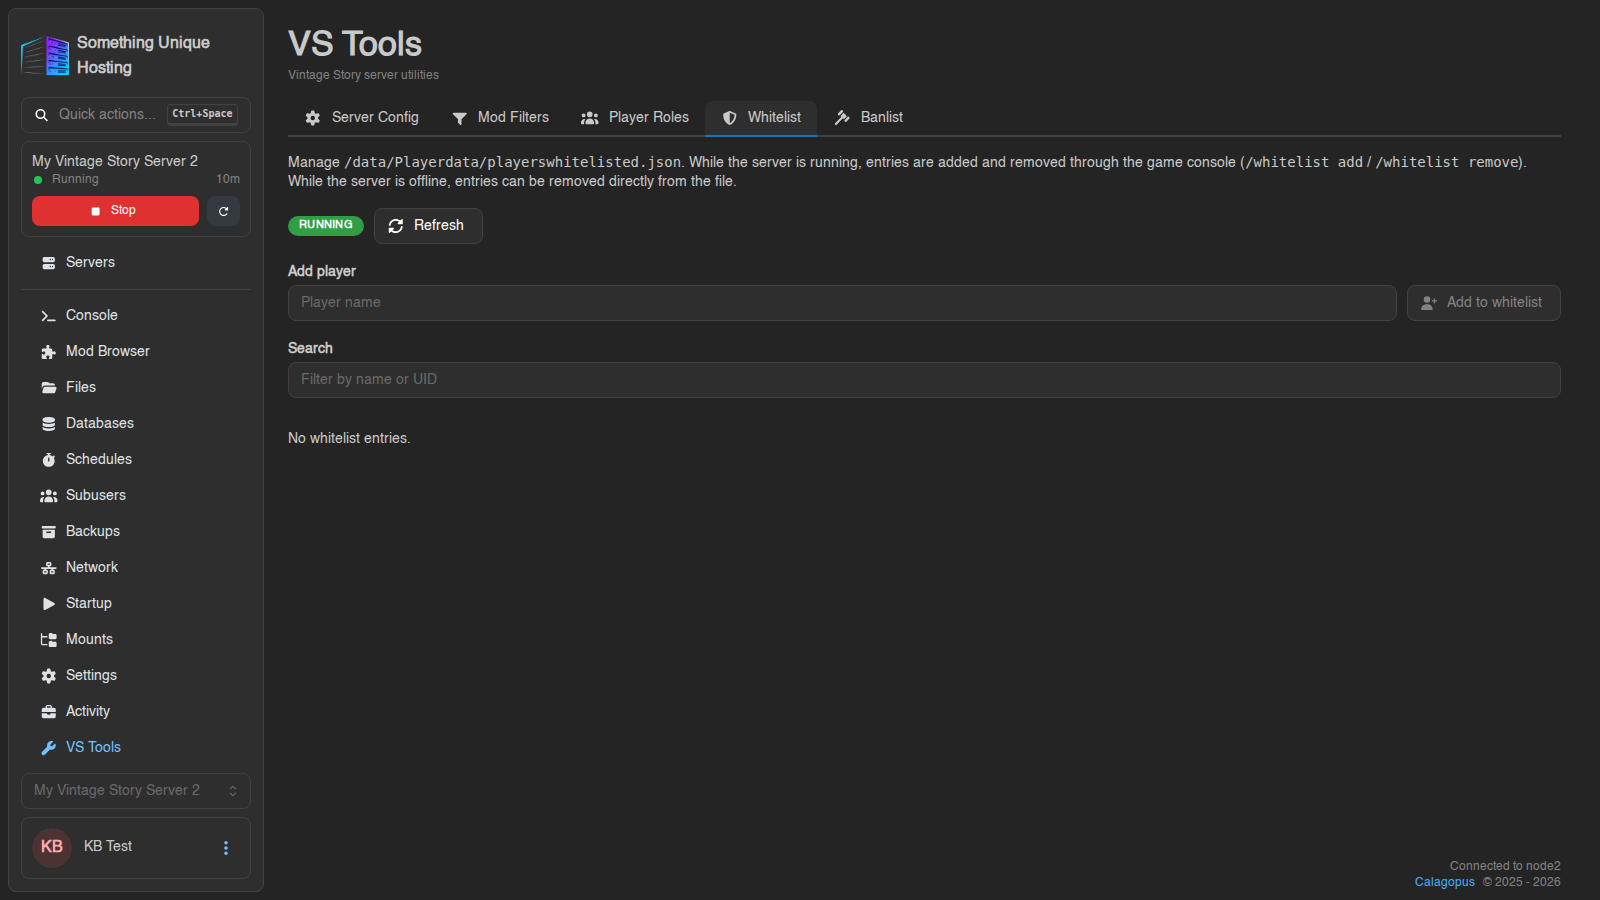Switch to the Mod Filters tab
The image size is (1600, 900).
[x=500, y=118]
